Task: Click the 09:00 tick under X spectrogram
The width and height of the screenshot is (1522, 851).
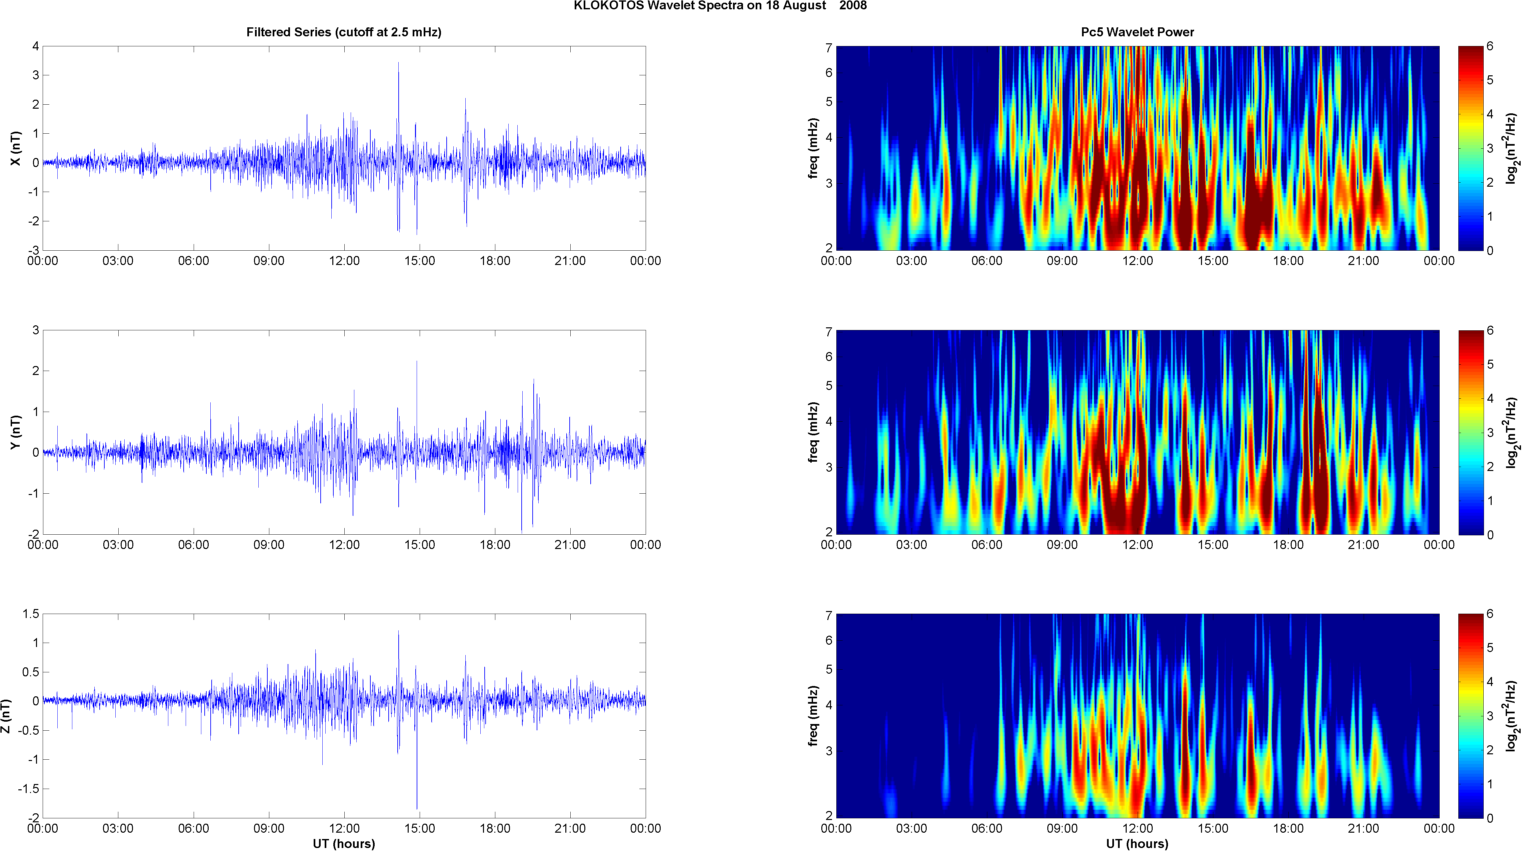Action: tap(1062, 261)
